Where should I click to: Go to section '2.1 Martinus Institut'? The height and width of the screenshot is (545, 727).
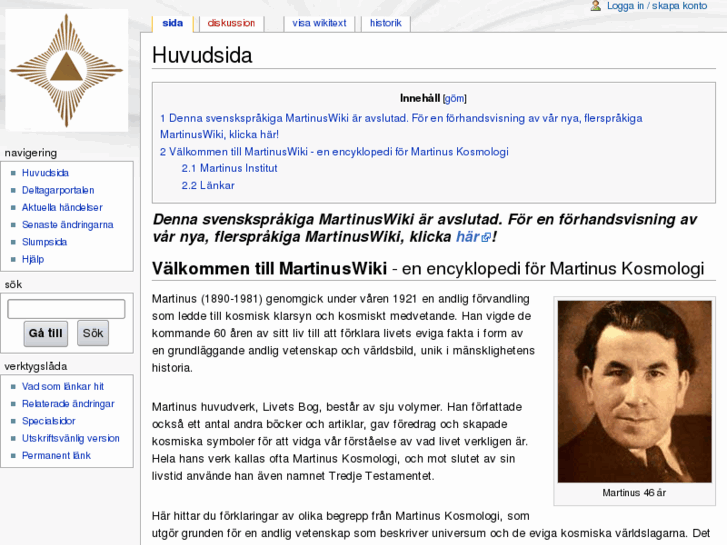point(229,168)
